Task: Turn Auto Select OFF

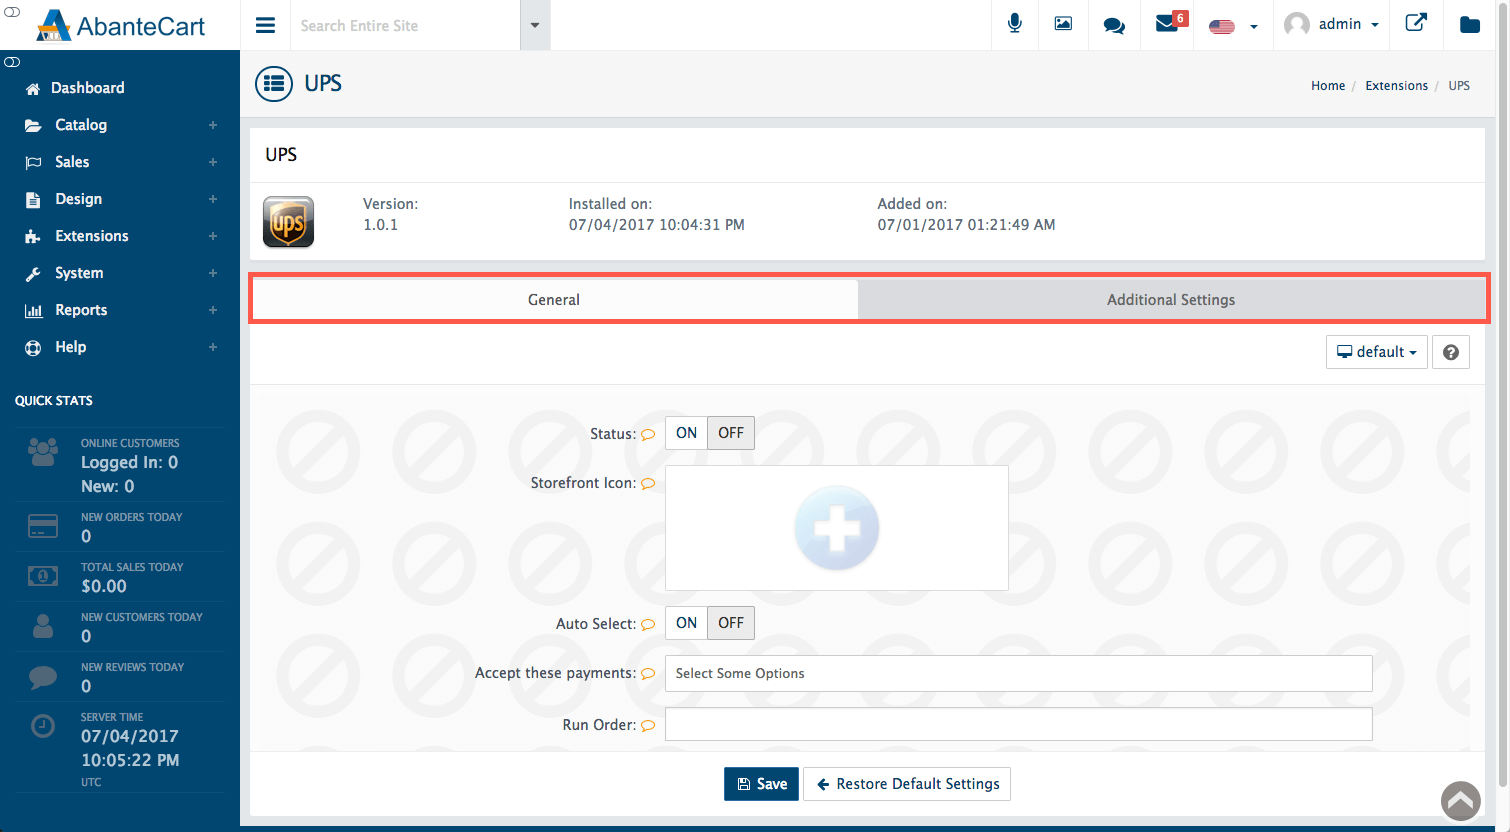Action: pos(731,623)
